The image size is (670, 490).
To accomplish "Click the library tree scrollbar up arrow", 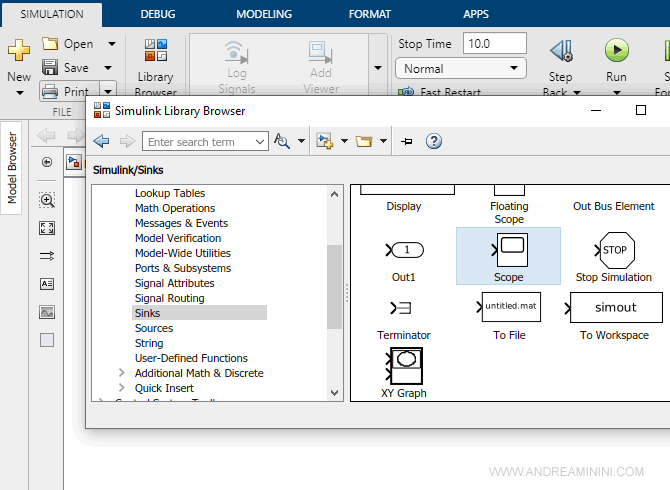I will 335,194.
